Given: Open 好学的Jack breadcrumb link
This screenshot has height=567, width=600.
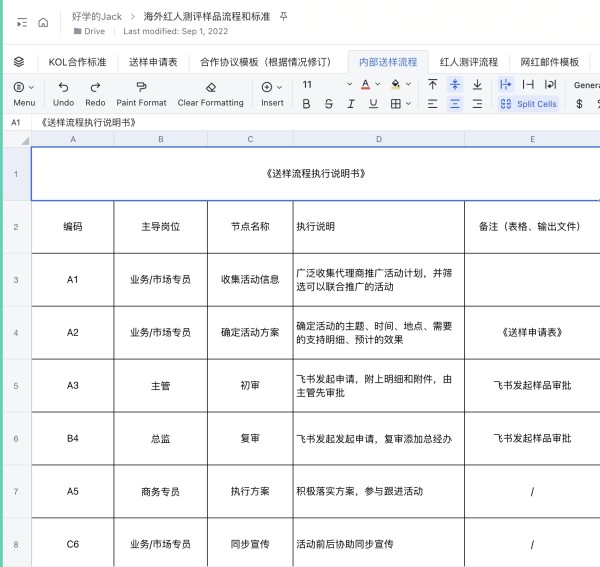Looking at the screenshot, I should 96,16.
